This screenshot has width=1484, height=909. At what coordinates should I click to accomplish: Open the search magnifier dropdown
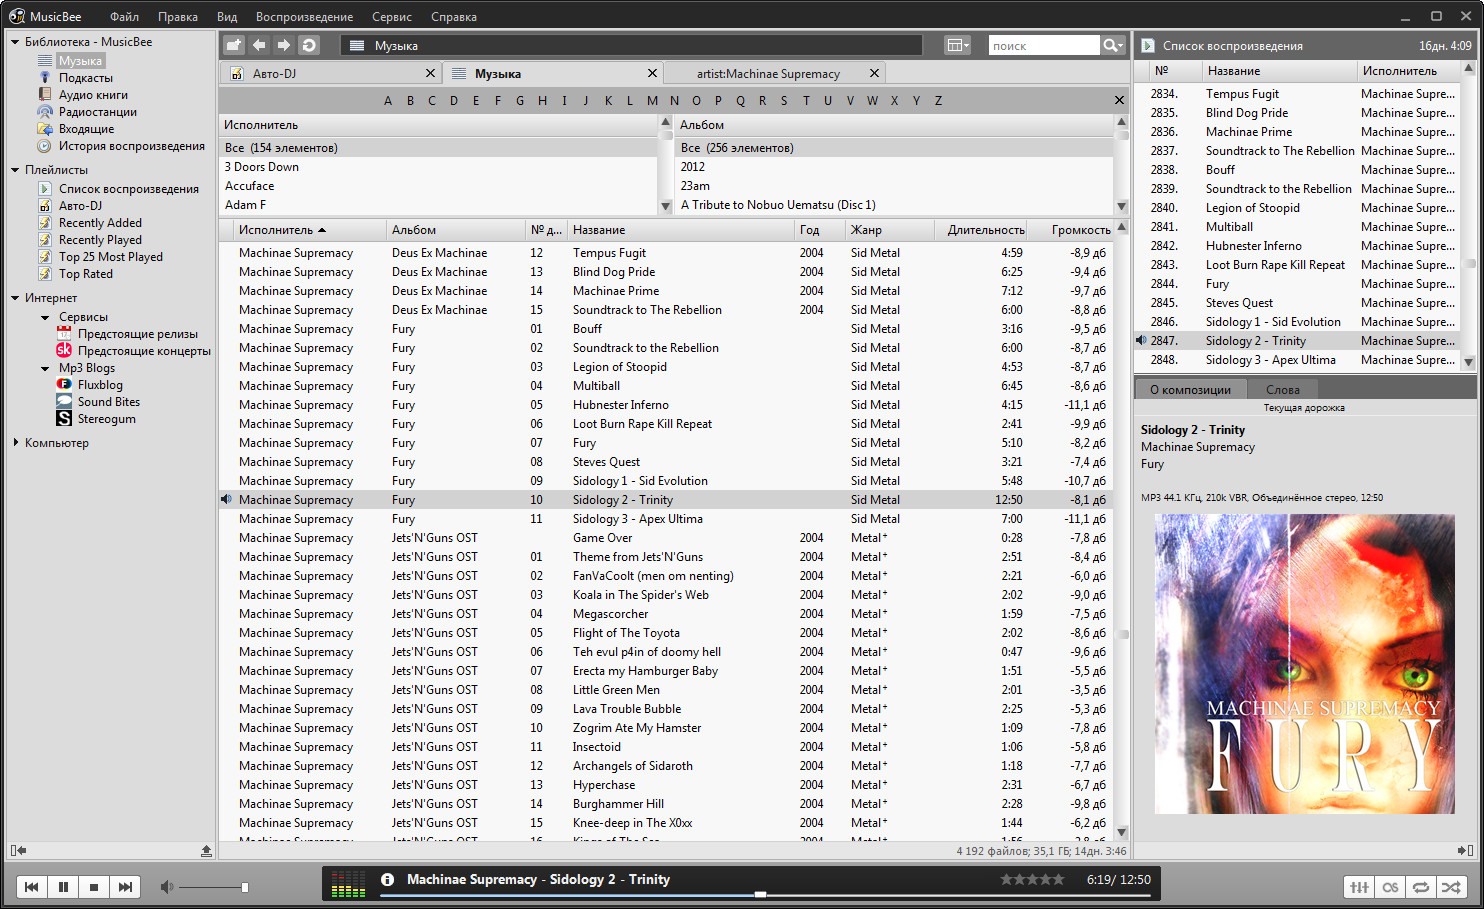1113,46
